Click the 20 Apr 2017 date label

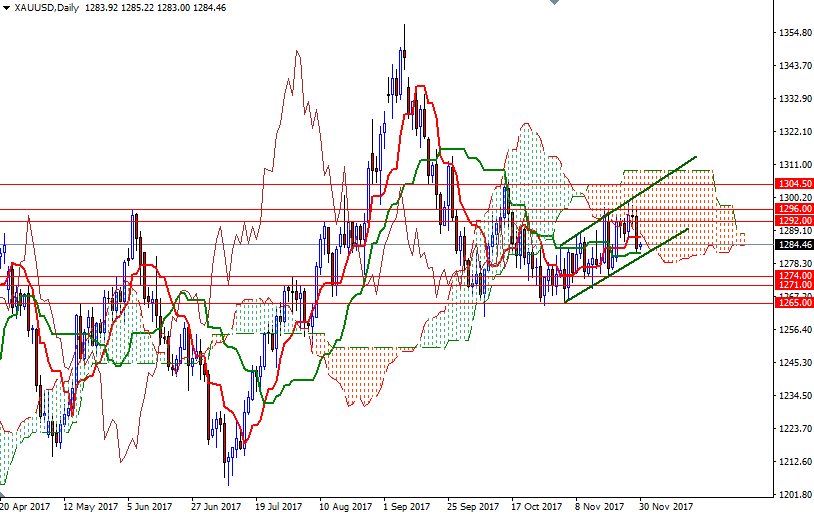[x=25, y=506]
